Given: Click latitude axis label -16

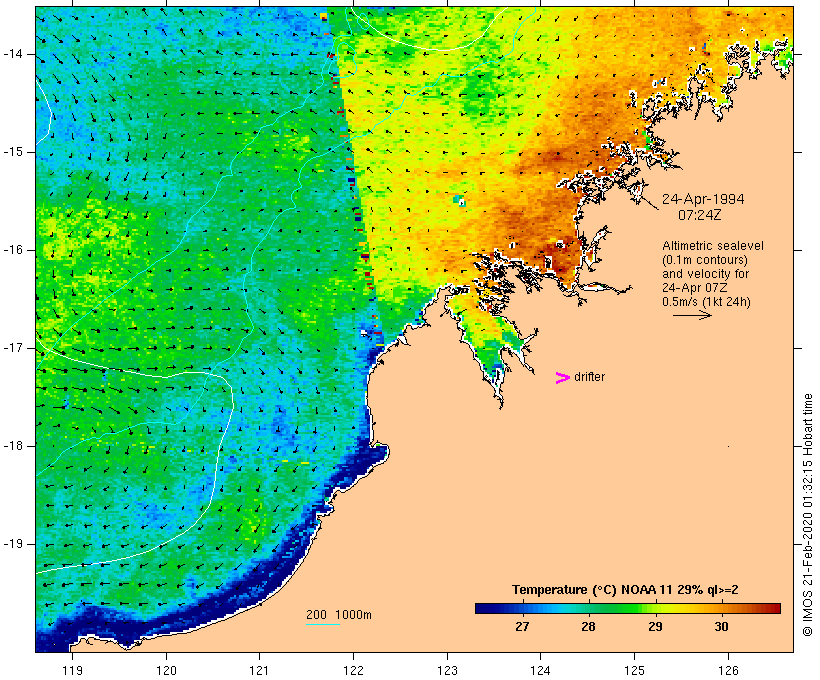Looking at the screenshot, I should coord(13,250).
